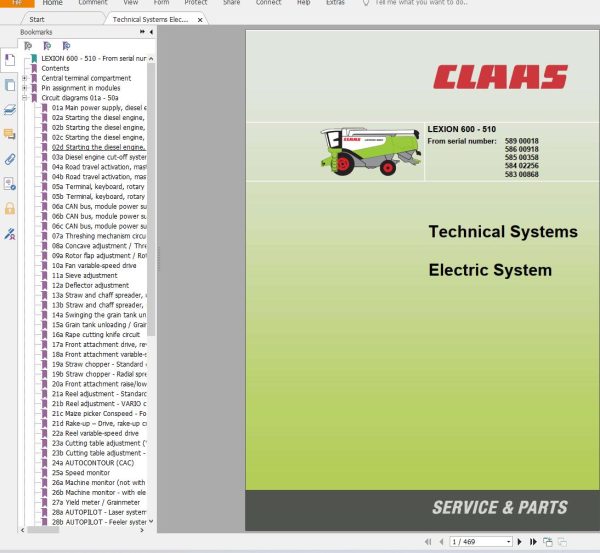The image size is (600, 553).
Task: Open the Protect ribbon tab
Action: point(196,3)
